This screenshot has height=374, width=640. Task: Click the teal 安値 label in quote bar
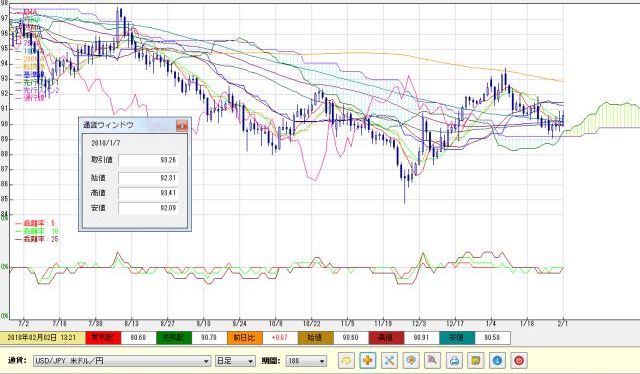point(457,338)
